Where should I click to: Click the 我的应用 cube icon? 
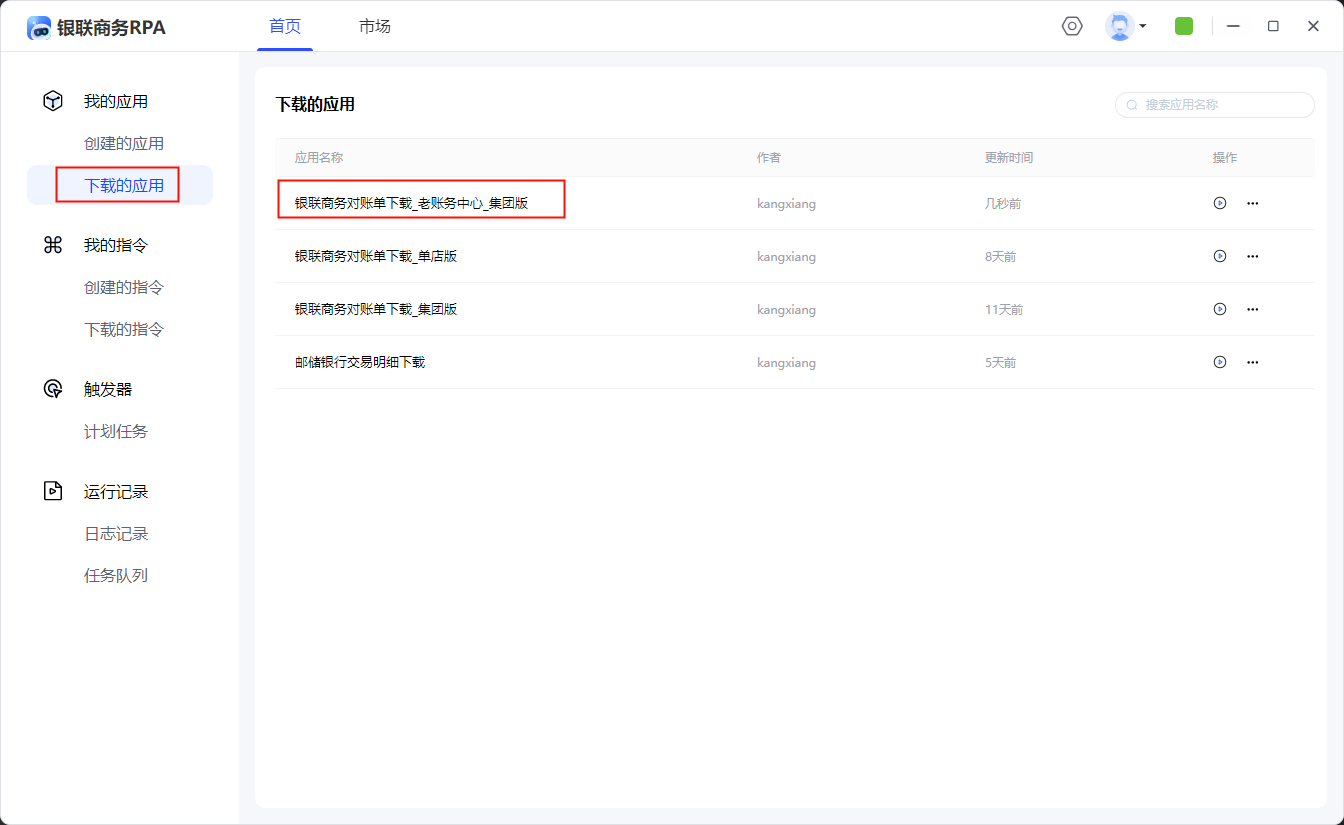point(53,101)
